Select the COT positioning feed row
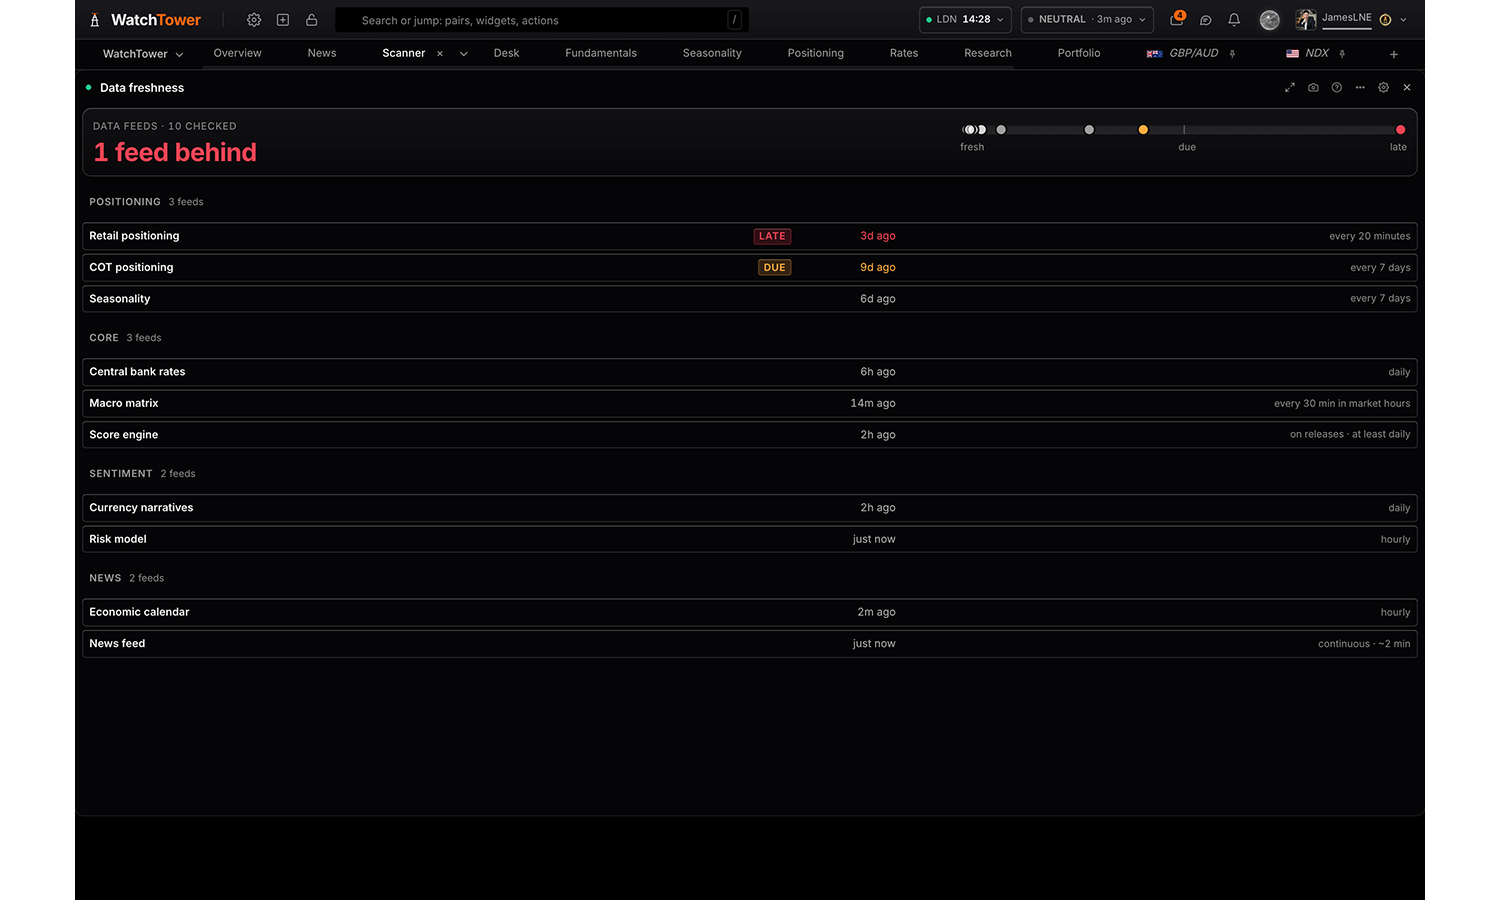 coord(750,267)
